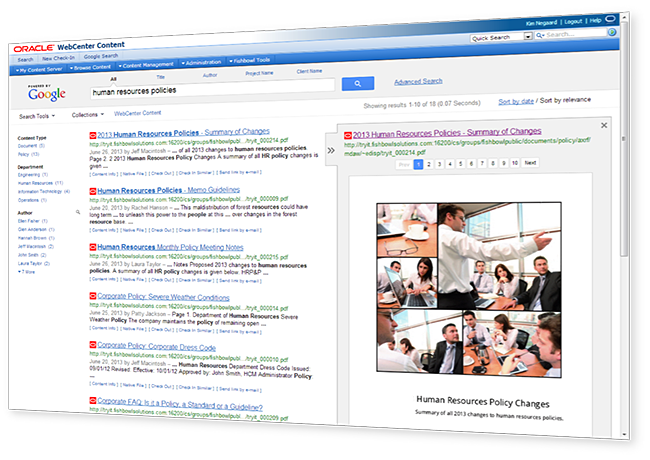Switch to the New Check-In tab

coord(58,58)
